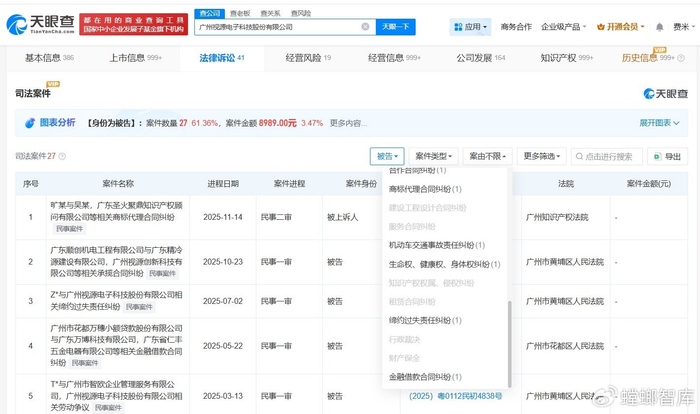
Task: Open the 商务合作 link
Action: pyautogui.click(x=516, y=27)
